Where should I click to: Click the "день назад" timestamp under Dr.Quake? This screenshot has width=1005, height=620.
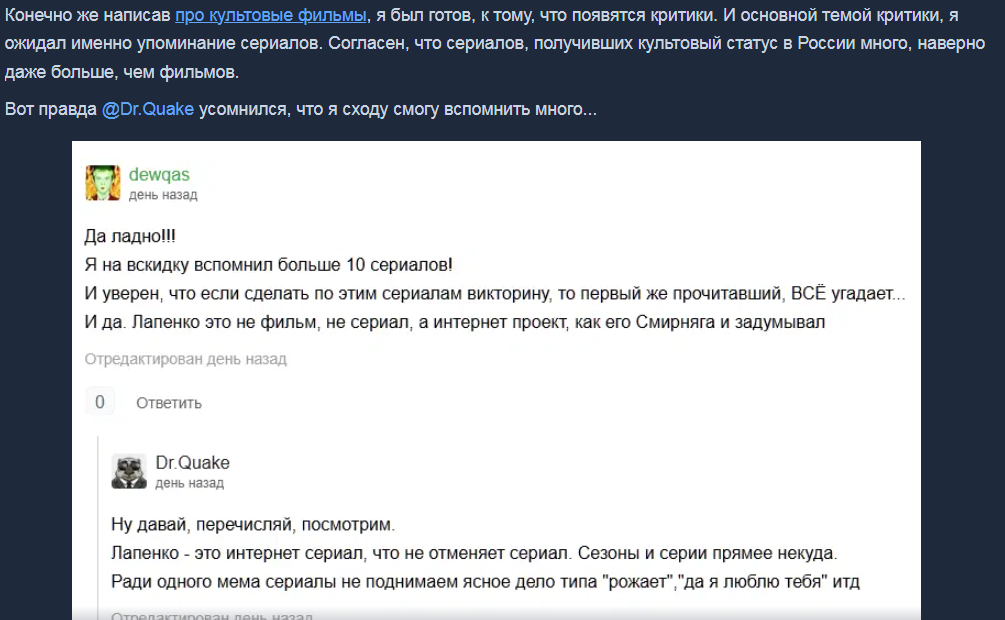(189, 483)
